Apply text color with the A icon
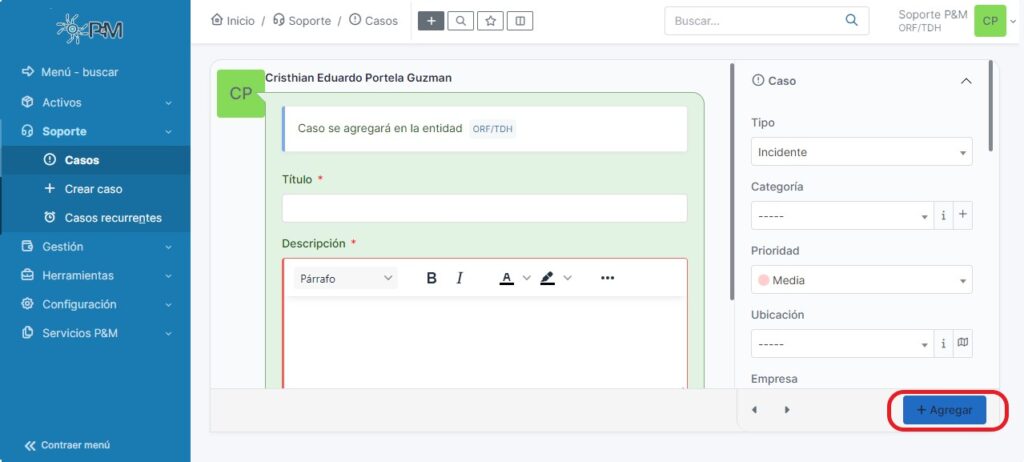Viewport: 1024px width, 462px height. pos(507,278)
